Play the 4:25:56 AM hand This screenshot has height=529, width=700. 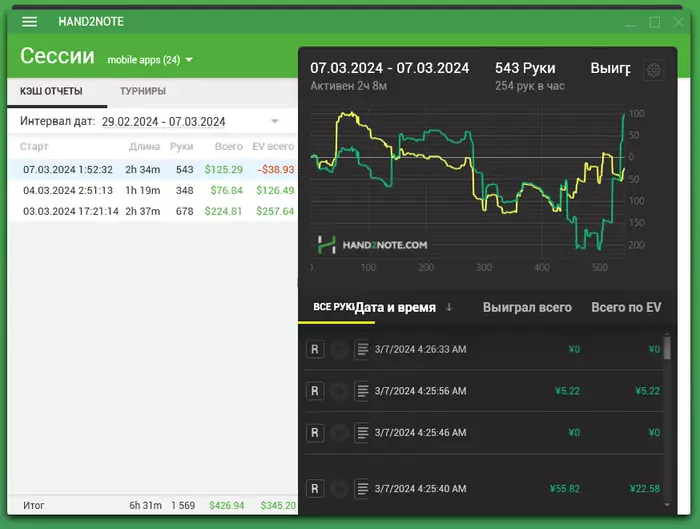pos(339,391)
